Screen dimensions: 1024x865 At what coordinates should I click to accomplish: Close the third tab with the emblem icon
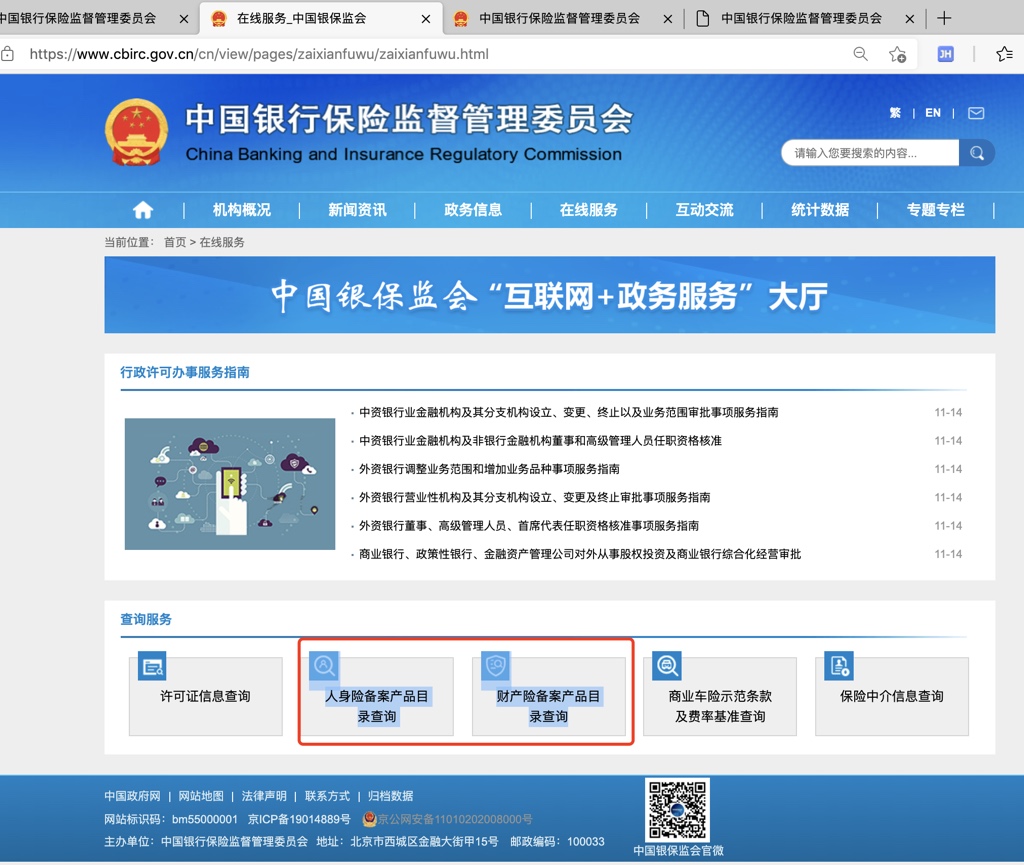pos(667,19)
